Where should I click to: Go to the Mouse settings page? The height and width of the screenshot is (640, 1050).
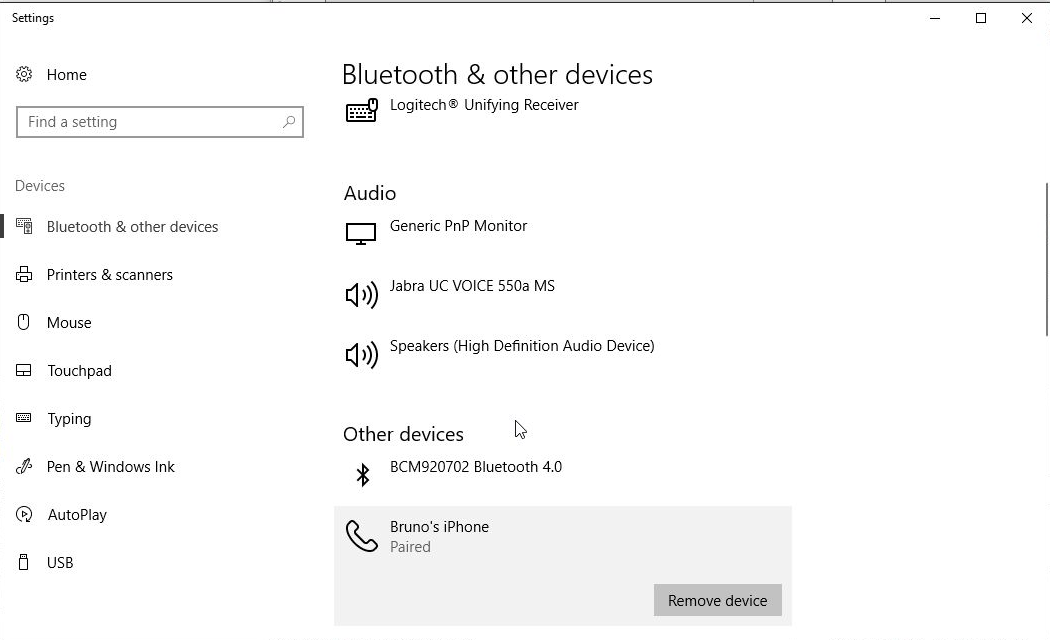(x=69, y=323)
